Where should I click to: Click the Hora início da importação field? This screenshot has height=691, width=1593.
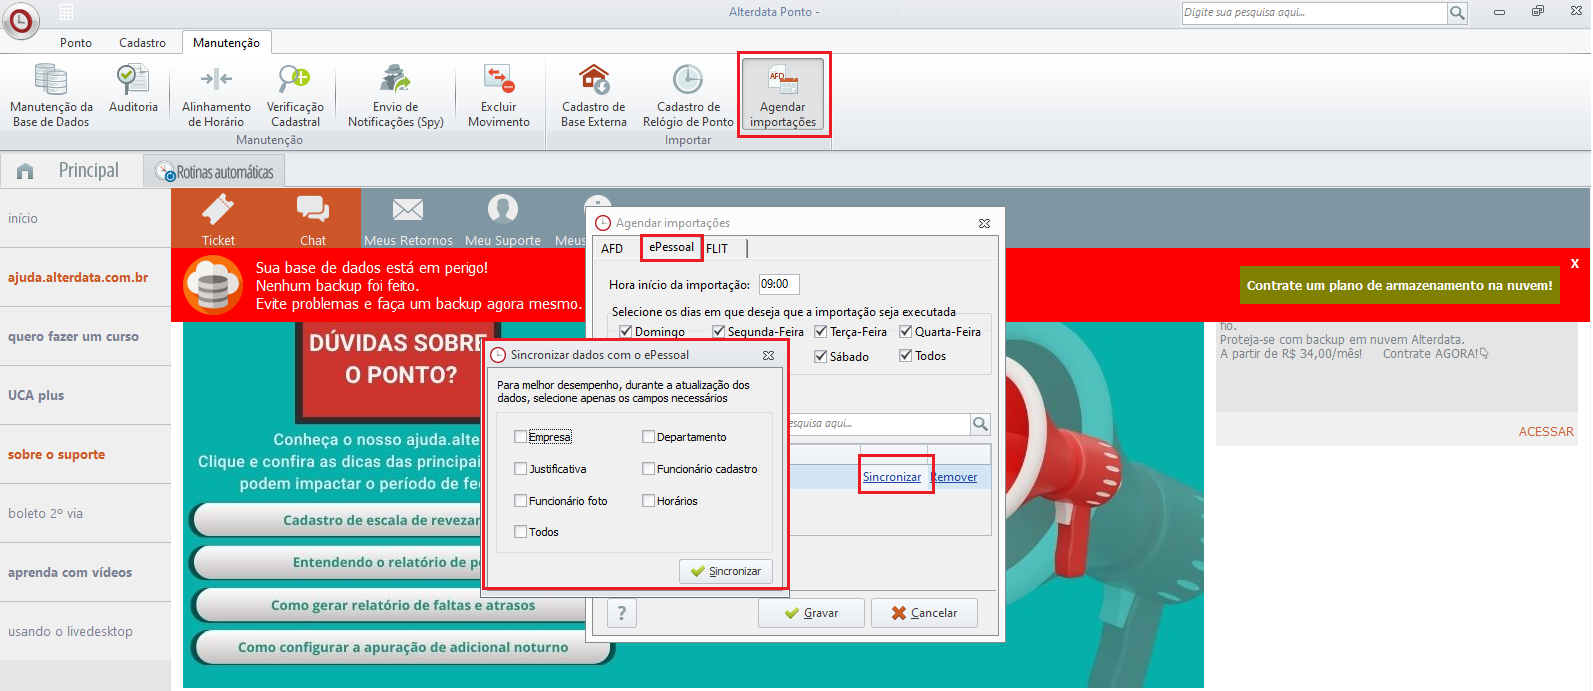(x=779, y=284)
